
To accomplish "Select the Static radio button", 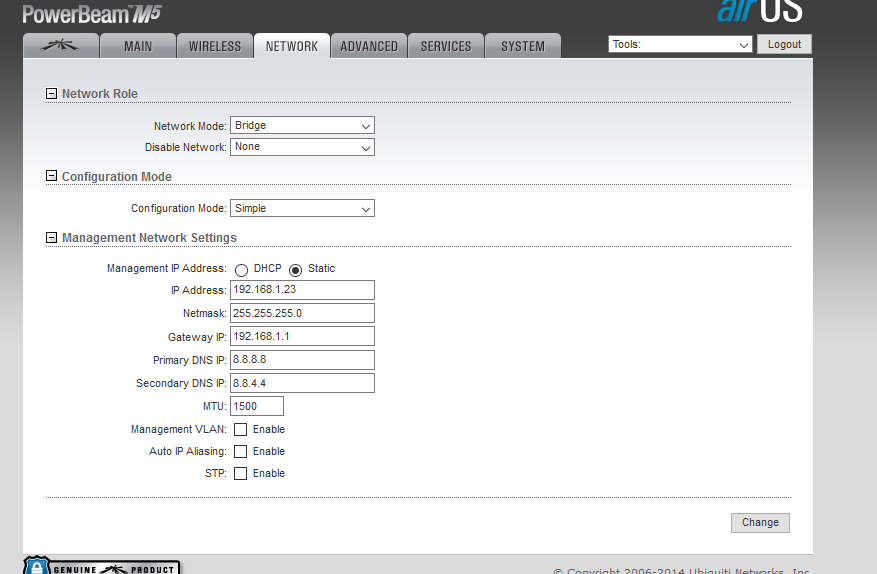I will pos(295,270).
